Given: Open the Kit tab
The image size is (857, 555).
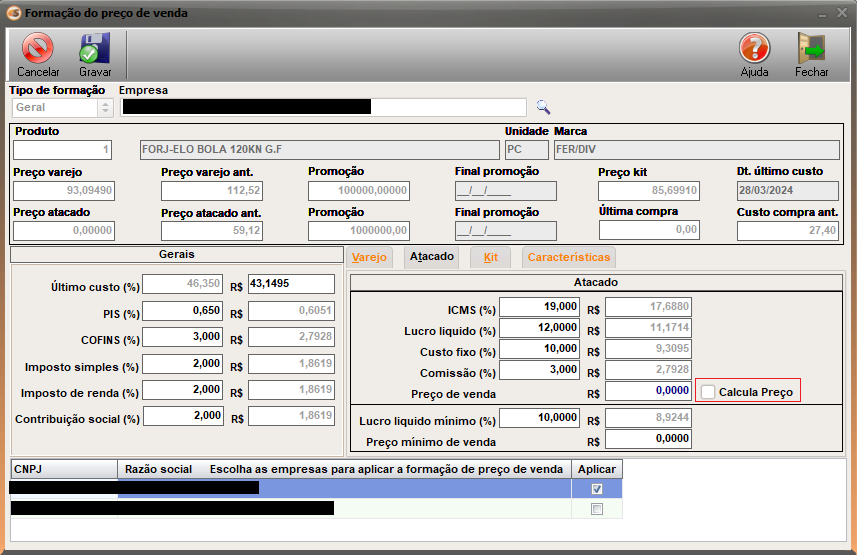Looking at the screenshot, I should click(x=490, y=257).
